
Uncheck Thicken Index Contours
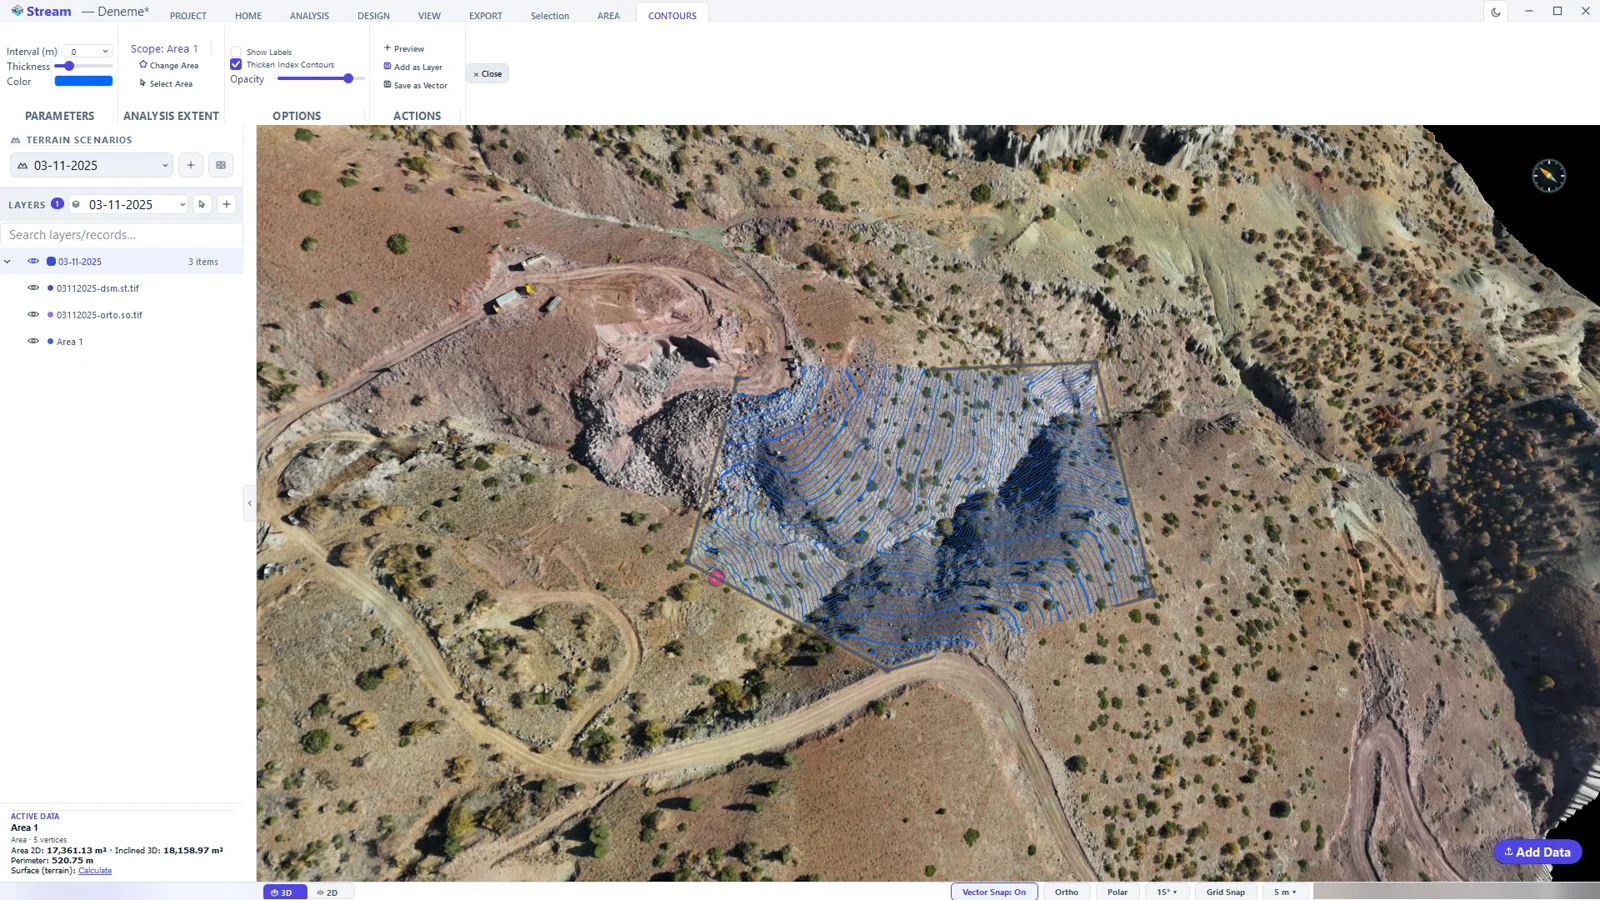(236, 65)
